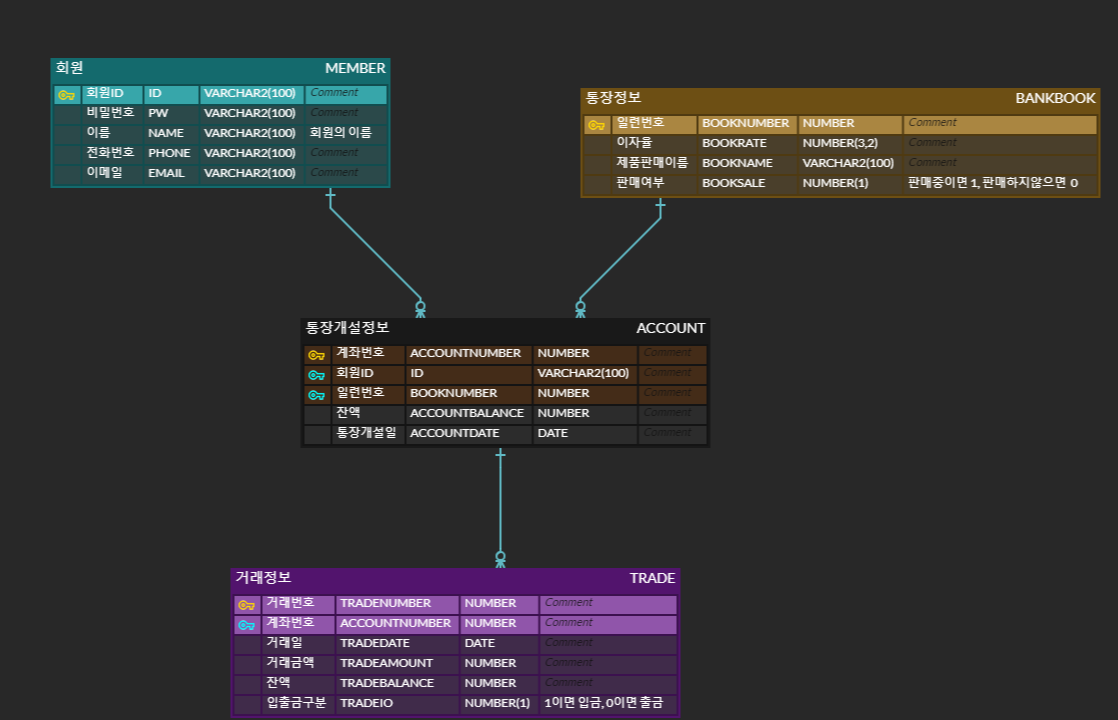This screenshot has height=720, width=1118.
Task: Click the TRADEIO column name
Action: [x=366, y=703]
